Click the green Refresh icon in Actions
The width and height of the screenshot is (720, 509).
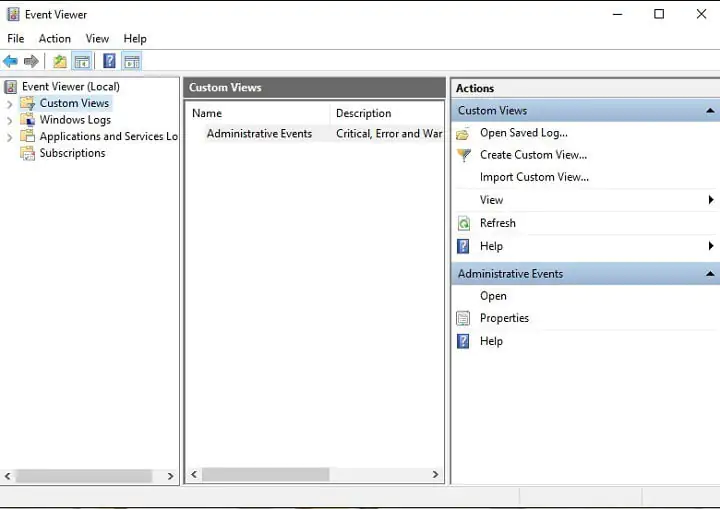[x=463, y=223]
